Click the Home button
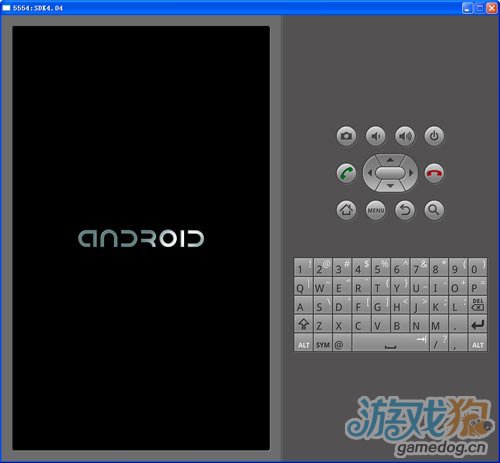This screenshot has width=500, height=463. (346, 210)
